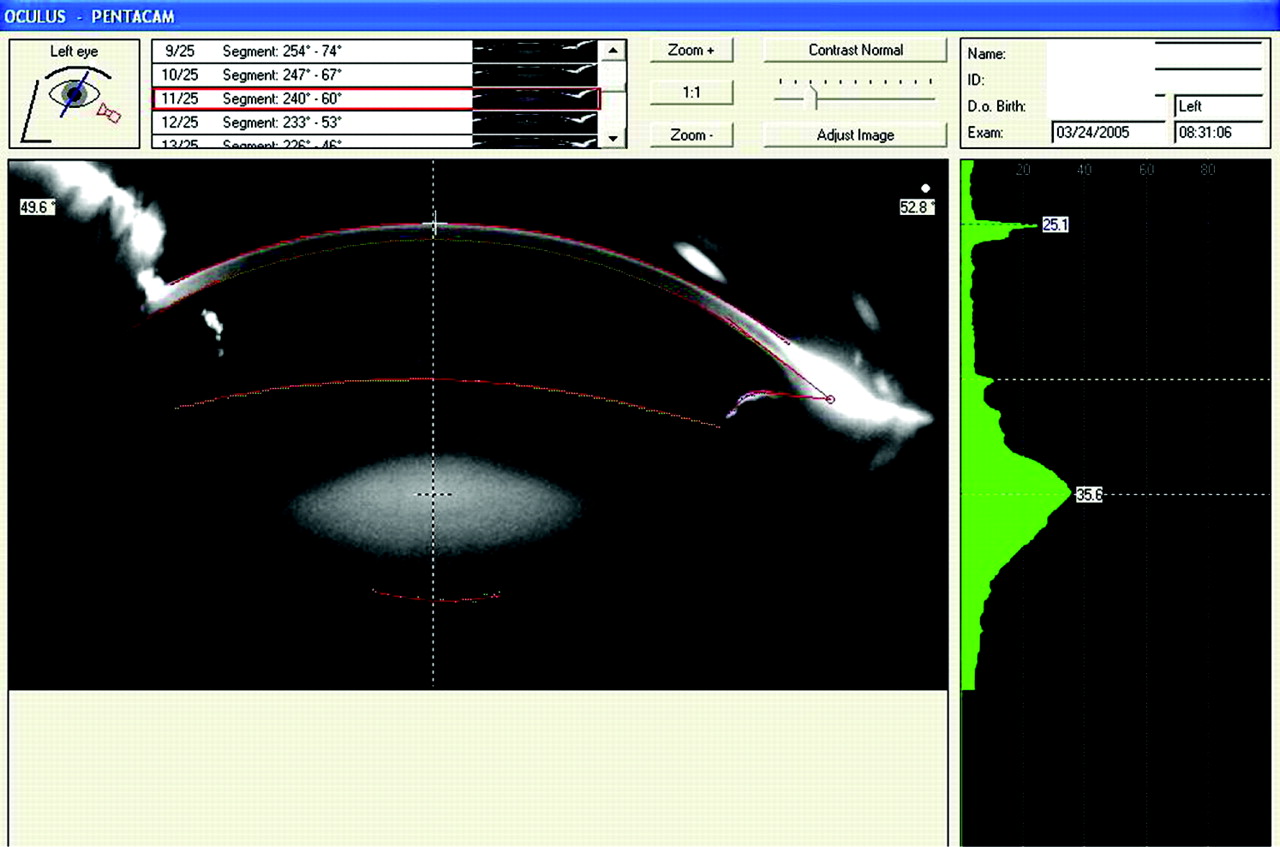Screen dimensions: 1280x847
Task: Click the Contrast Normal button
Action: pyautogui.click(x=855, y=50)
